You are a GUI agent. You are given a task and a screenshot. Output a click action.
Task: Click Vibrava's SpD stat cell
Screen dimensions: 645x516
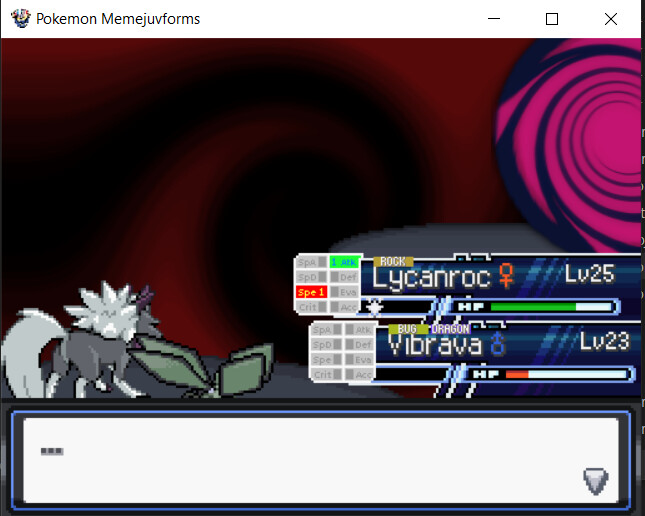327,344
